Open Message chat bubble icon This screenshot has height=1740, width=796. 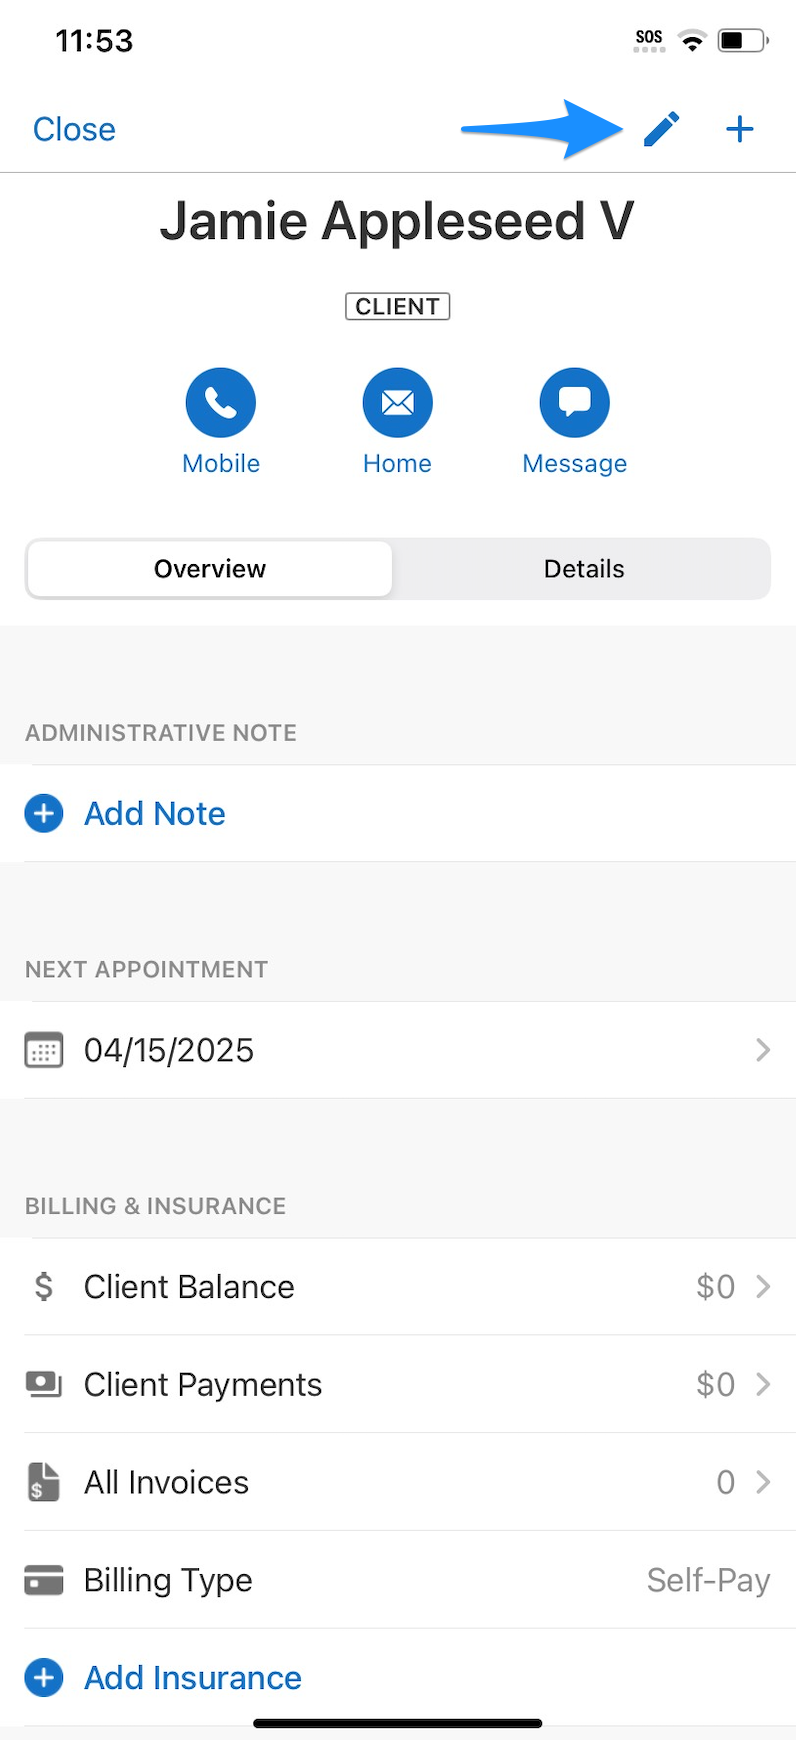(x=575, y=403)
